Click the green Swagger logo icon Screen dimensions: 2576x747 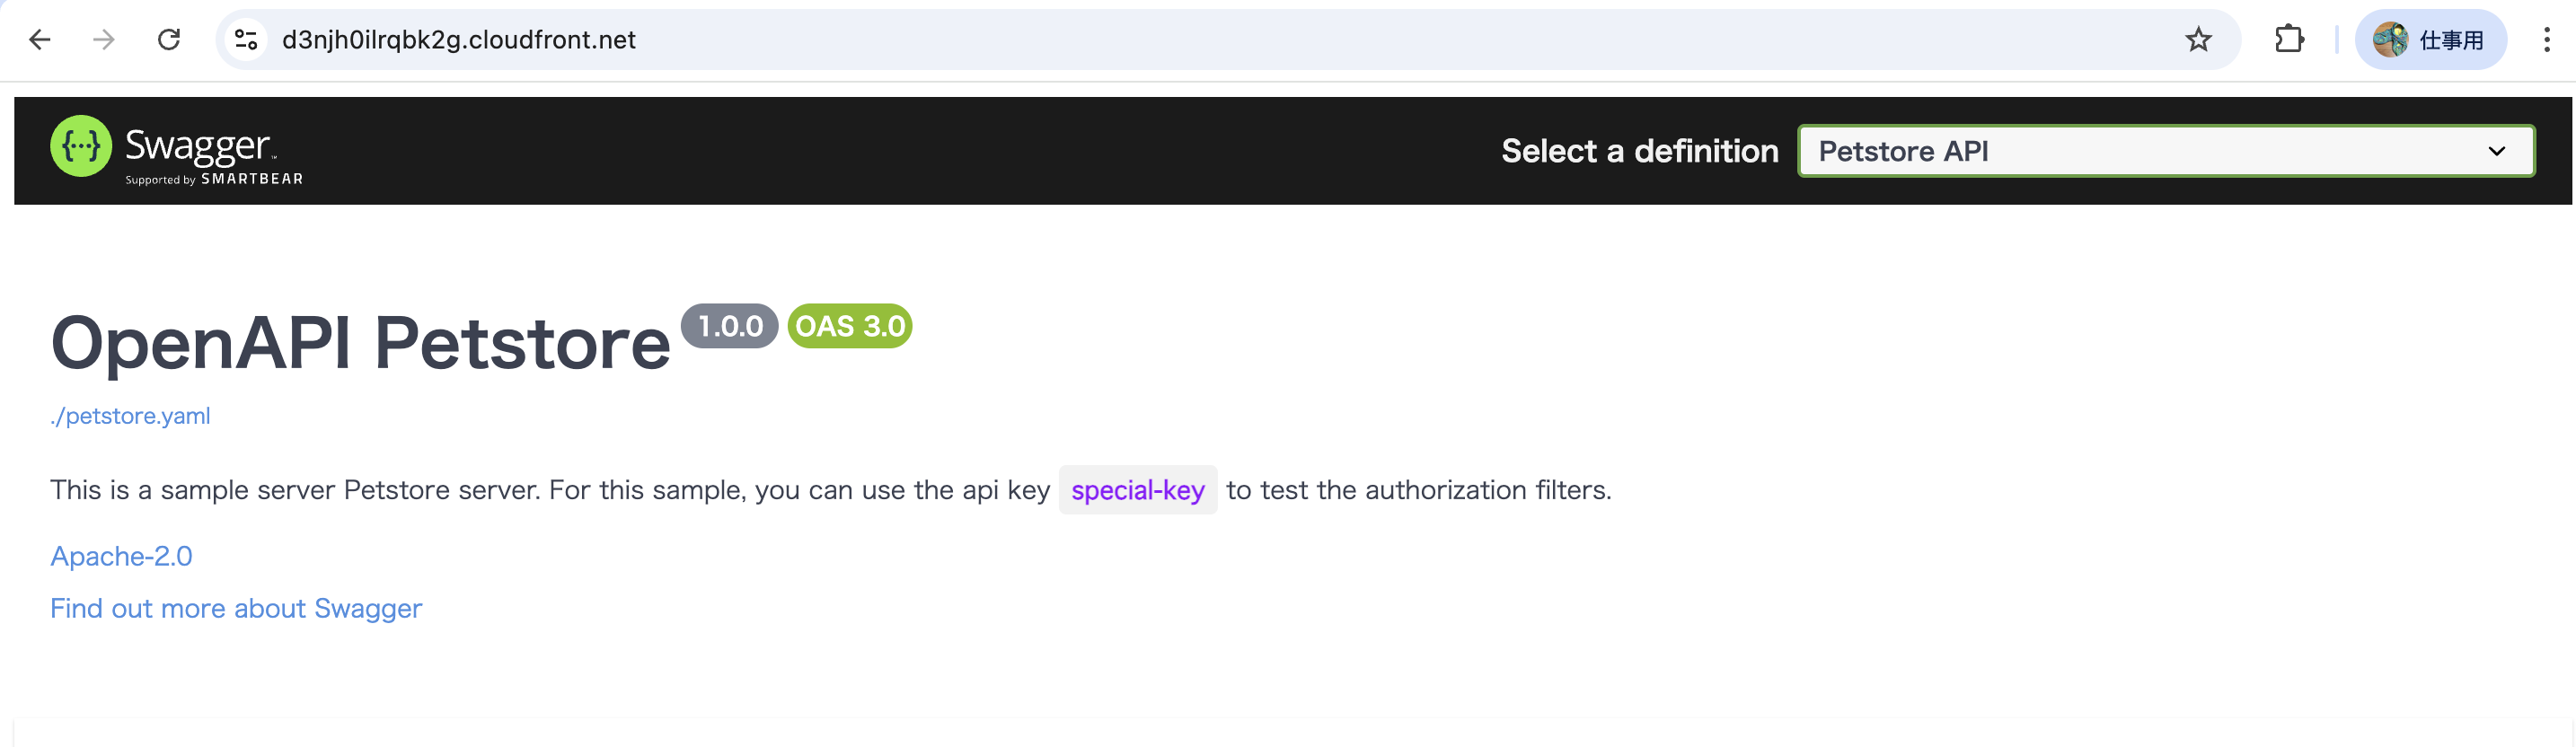point(81,146)
